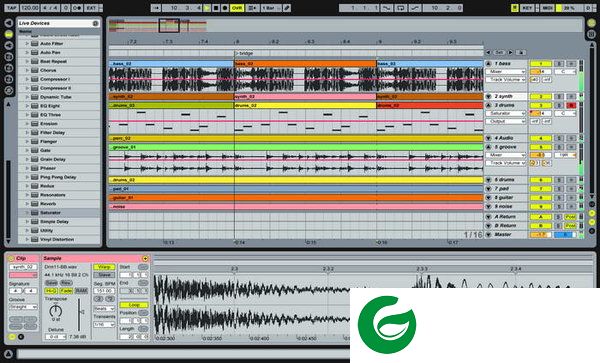Toggle the metronome button beside the time signature
The width and height of the screenshot is (600, 363).
(x=77, y=8)
